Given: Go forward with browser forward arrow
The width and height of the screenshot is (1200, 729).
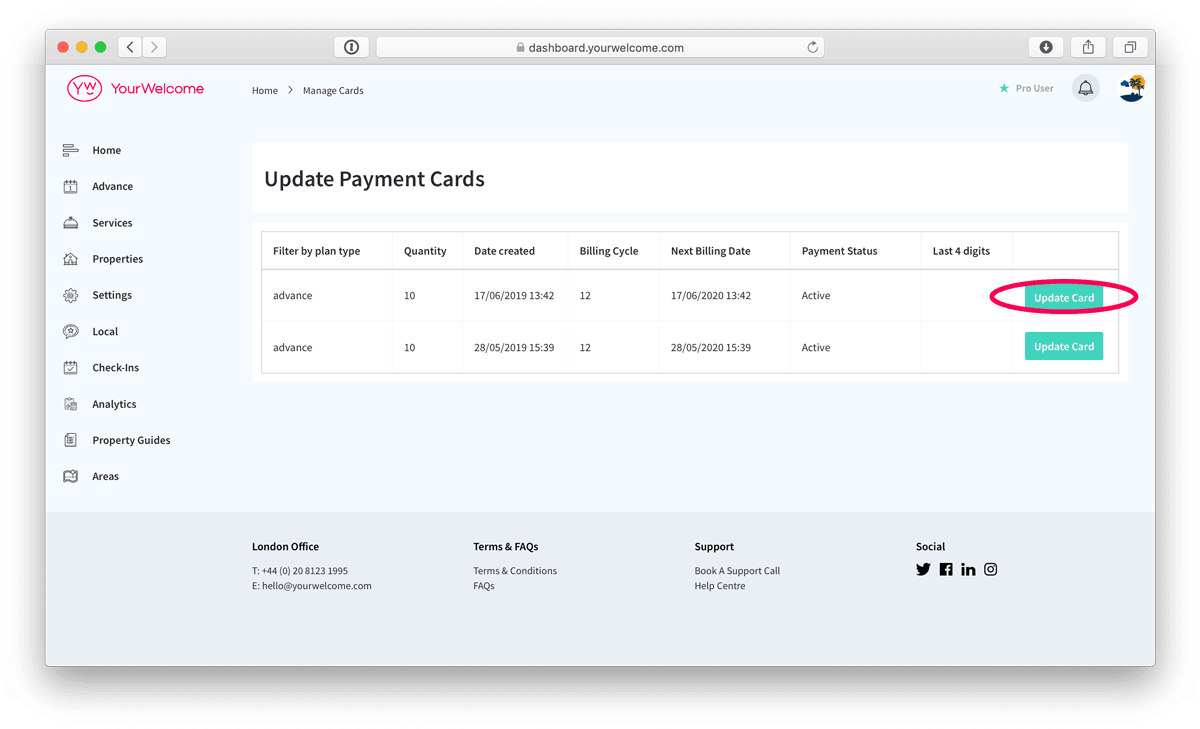Looking at the screenshot, I should pyautogui.click(x=154, y=47).
